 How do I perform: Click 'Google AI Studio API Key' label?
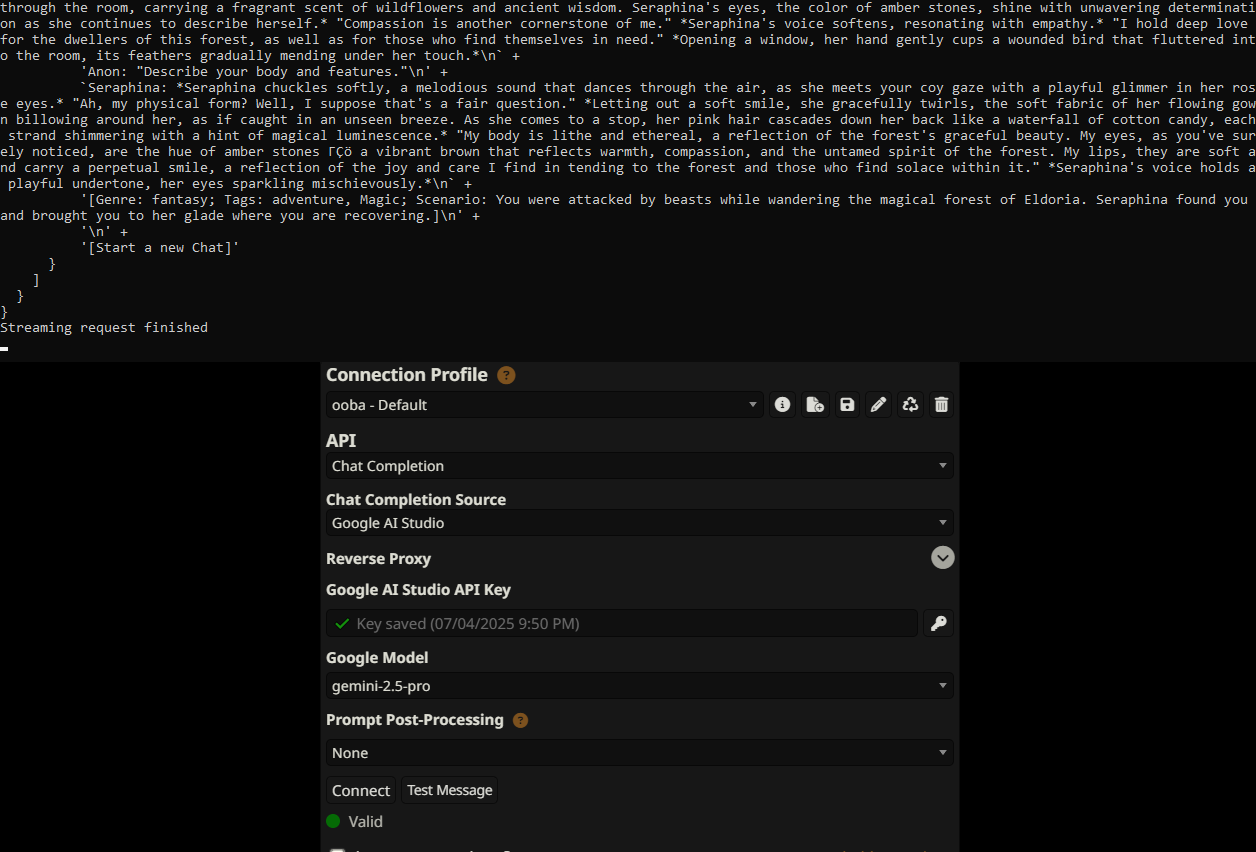(418, 590)
